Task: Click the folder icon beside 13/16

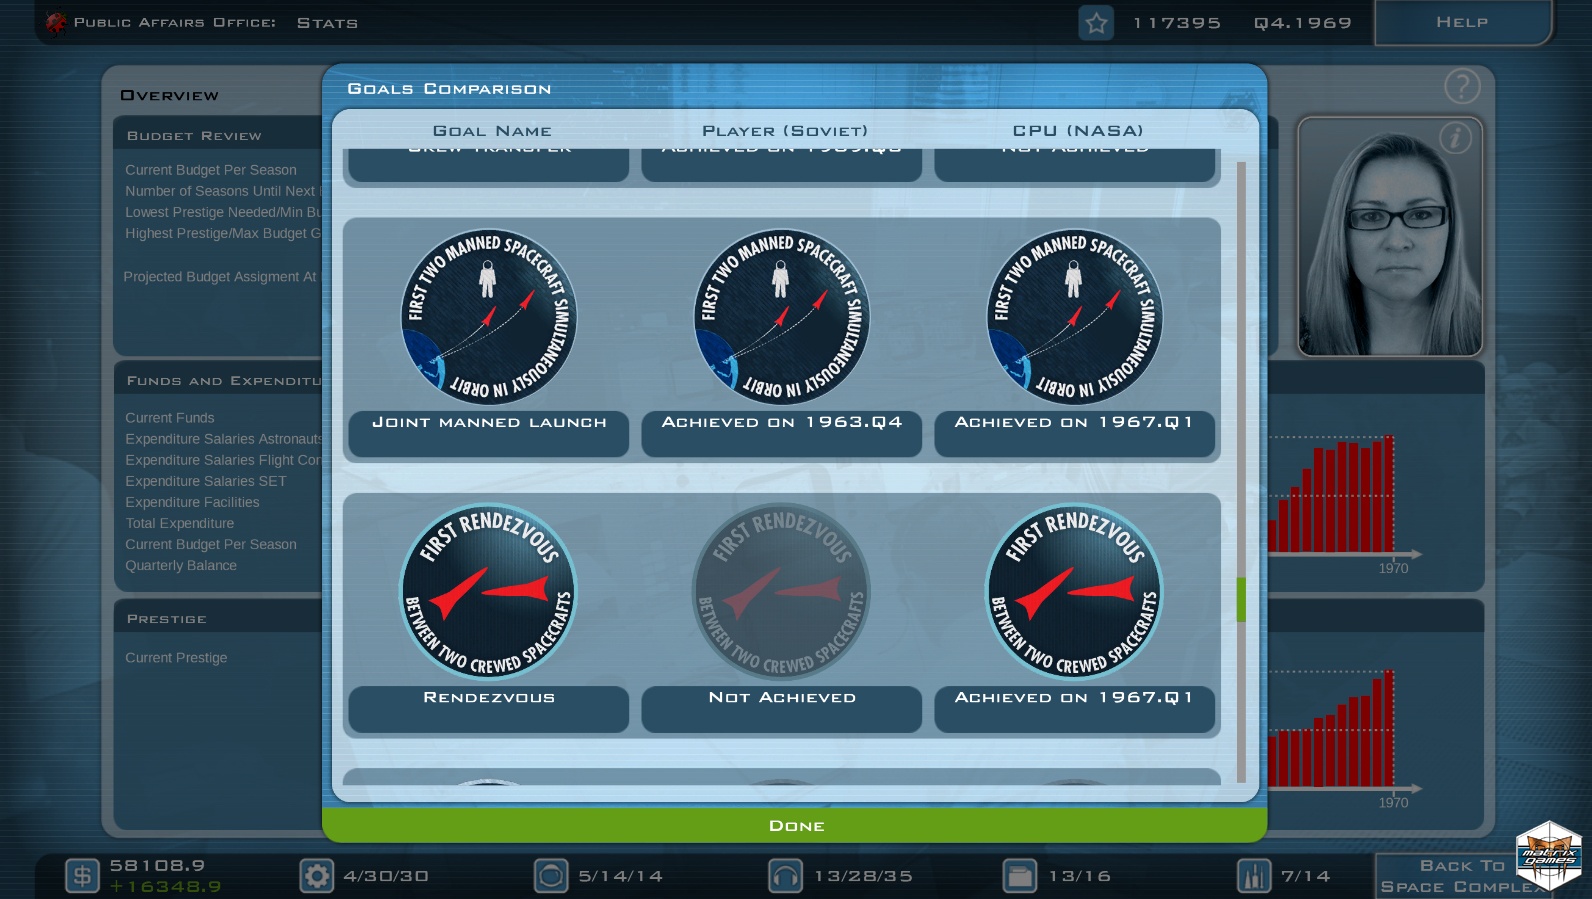Action: (x=1020, y=876)
